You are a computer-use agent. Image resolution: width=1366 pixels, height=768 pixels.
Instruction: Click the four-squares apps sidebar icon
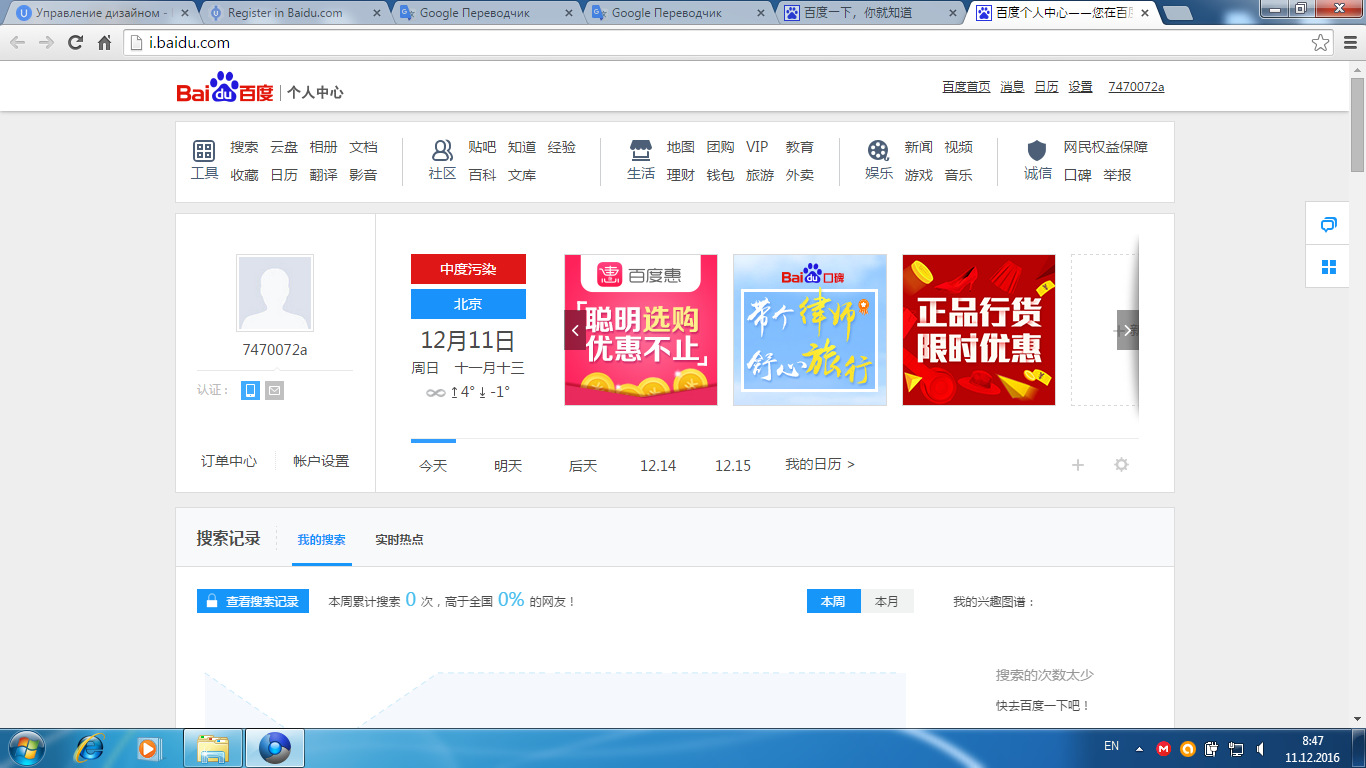click(x=1328, y=267)
